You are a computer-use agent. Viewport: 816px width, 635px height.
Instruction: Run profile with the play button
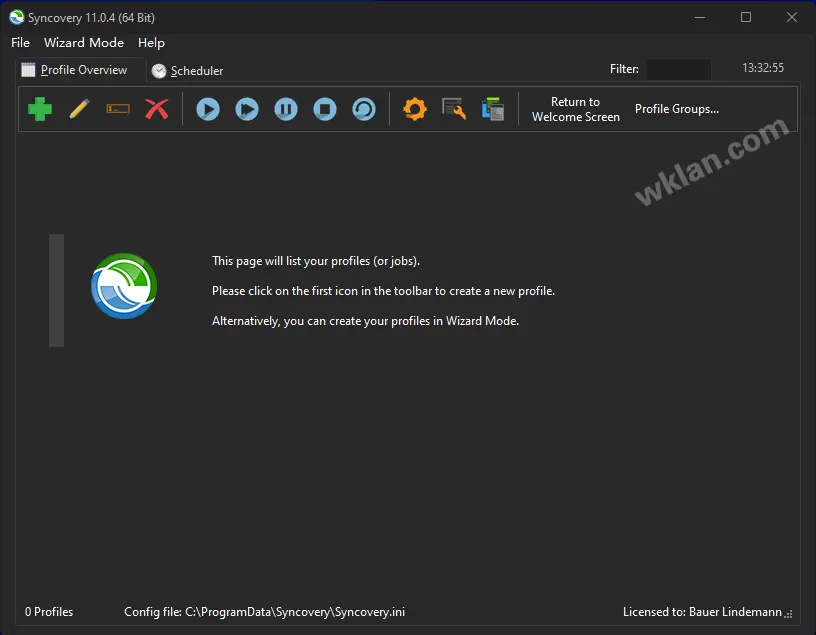pos(208,109)
